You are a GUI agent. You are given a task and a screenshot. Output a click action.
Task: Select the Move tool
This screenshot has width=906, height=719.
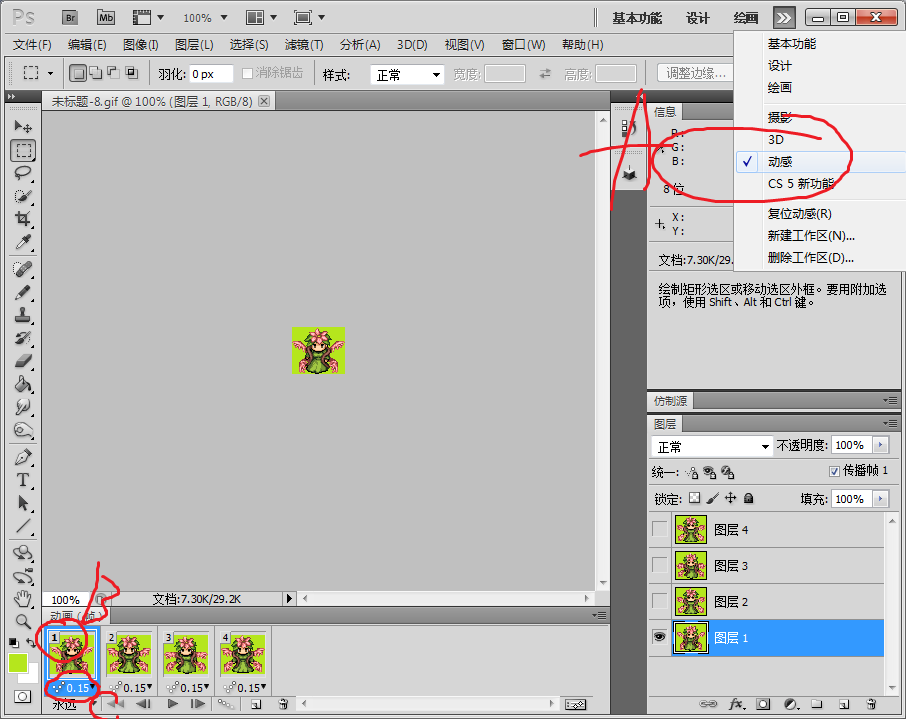(23, 127)
